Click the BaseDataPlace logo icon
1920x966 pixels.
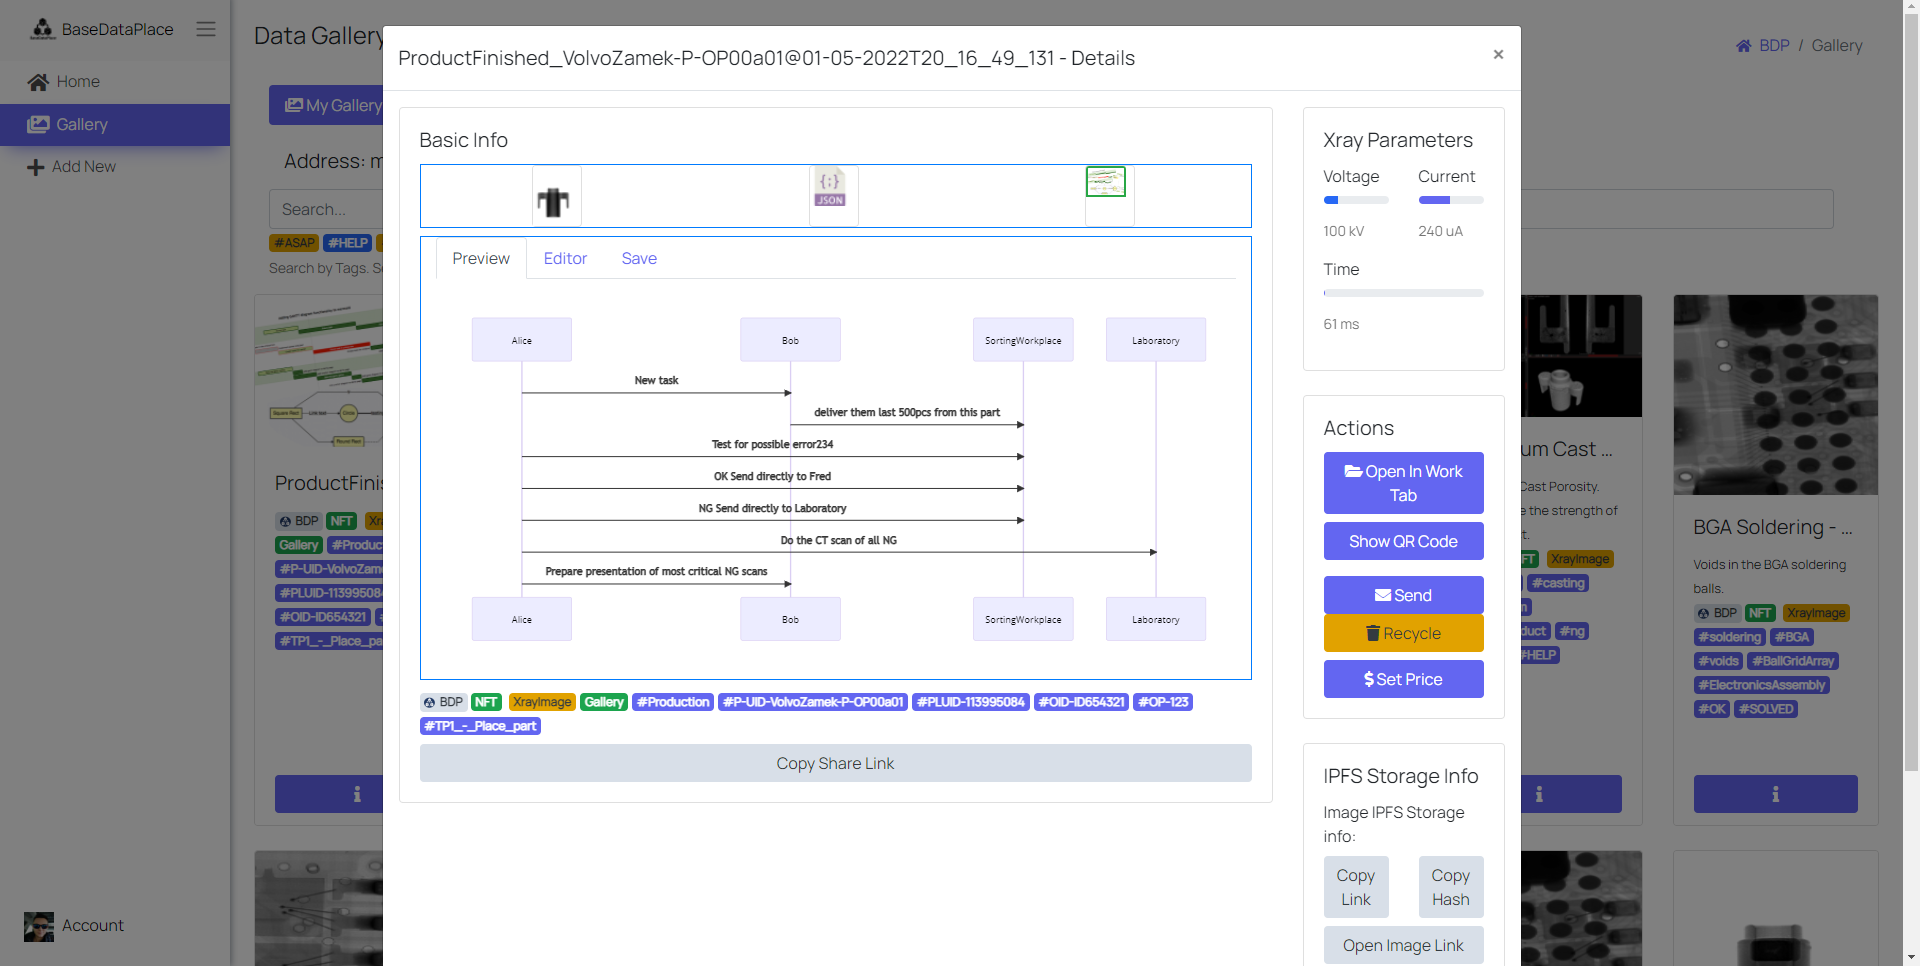point(42,29)
